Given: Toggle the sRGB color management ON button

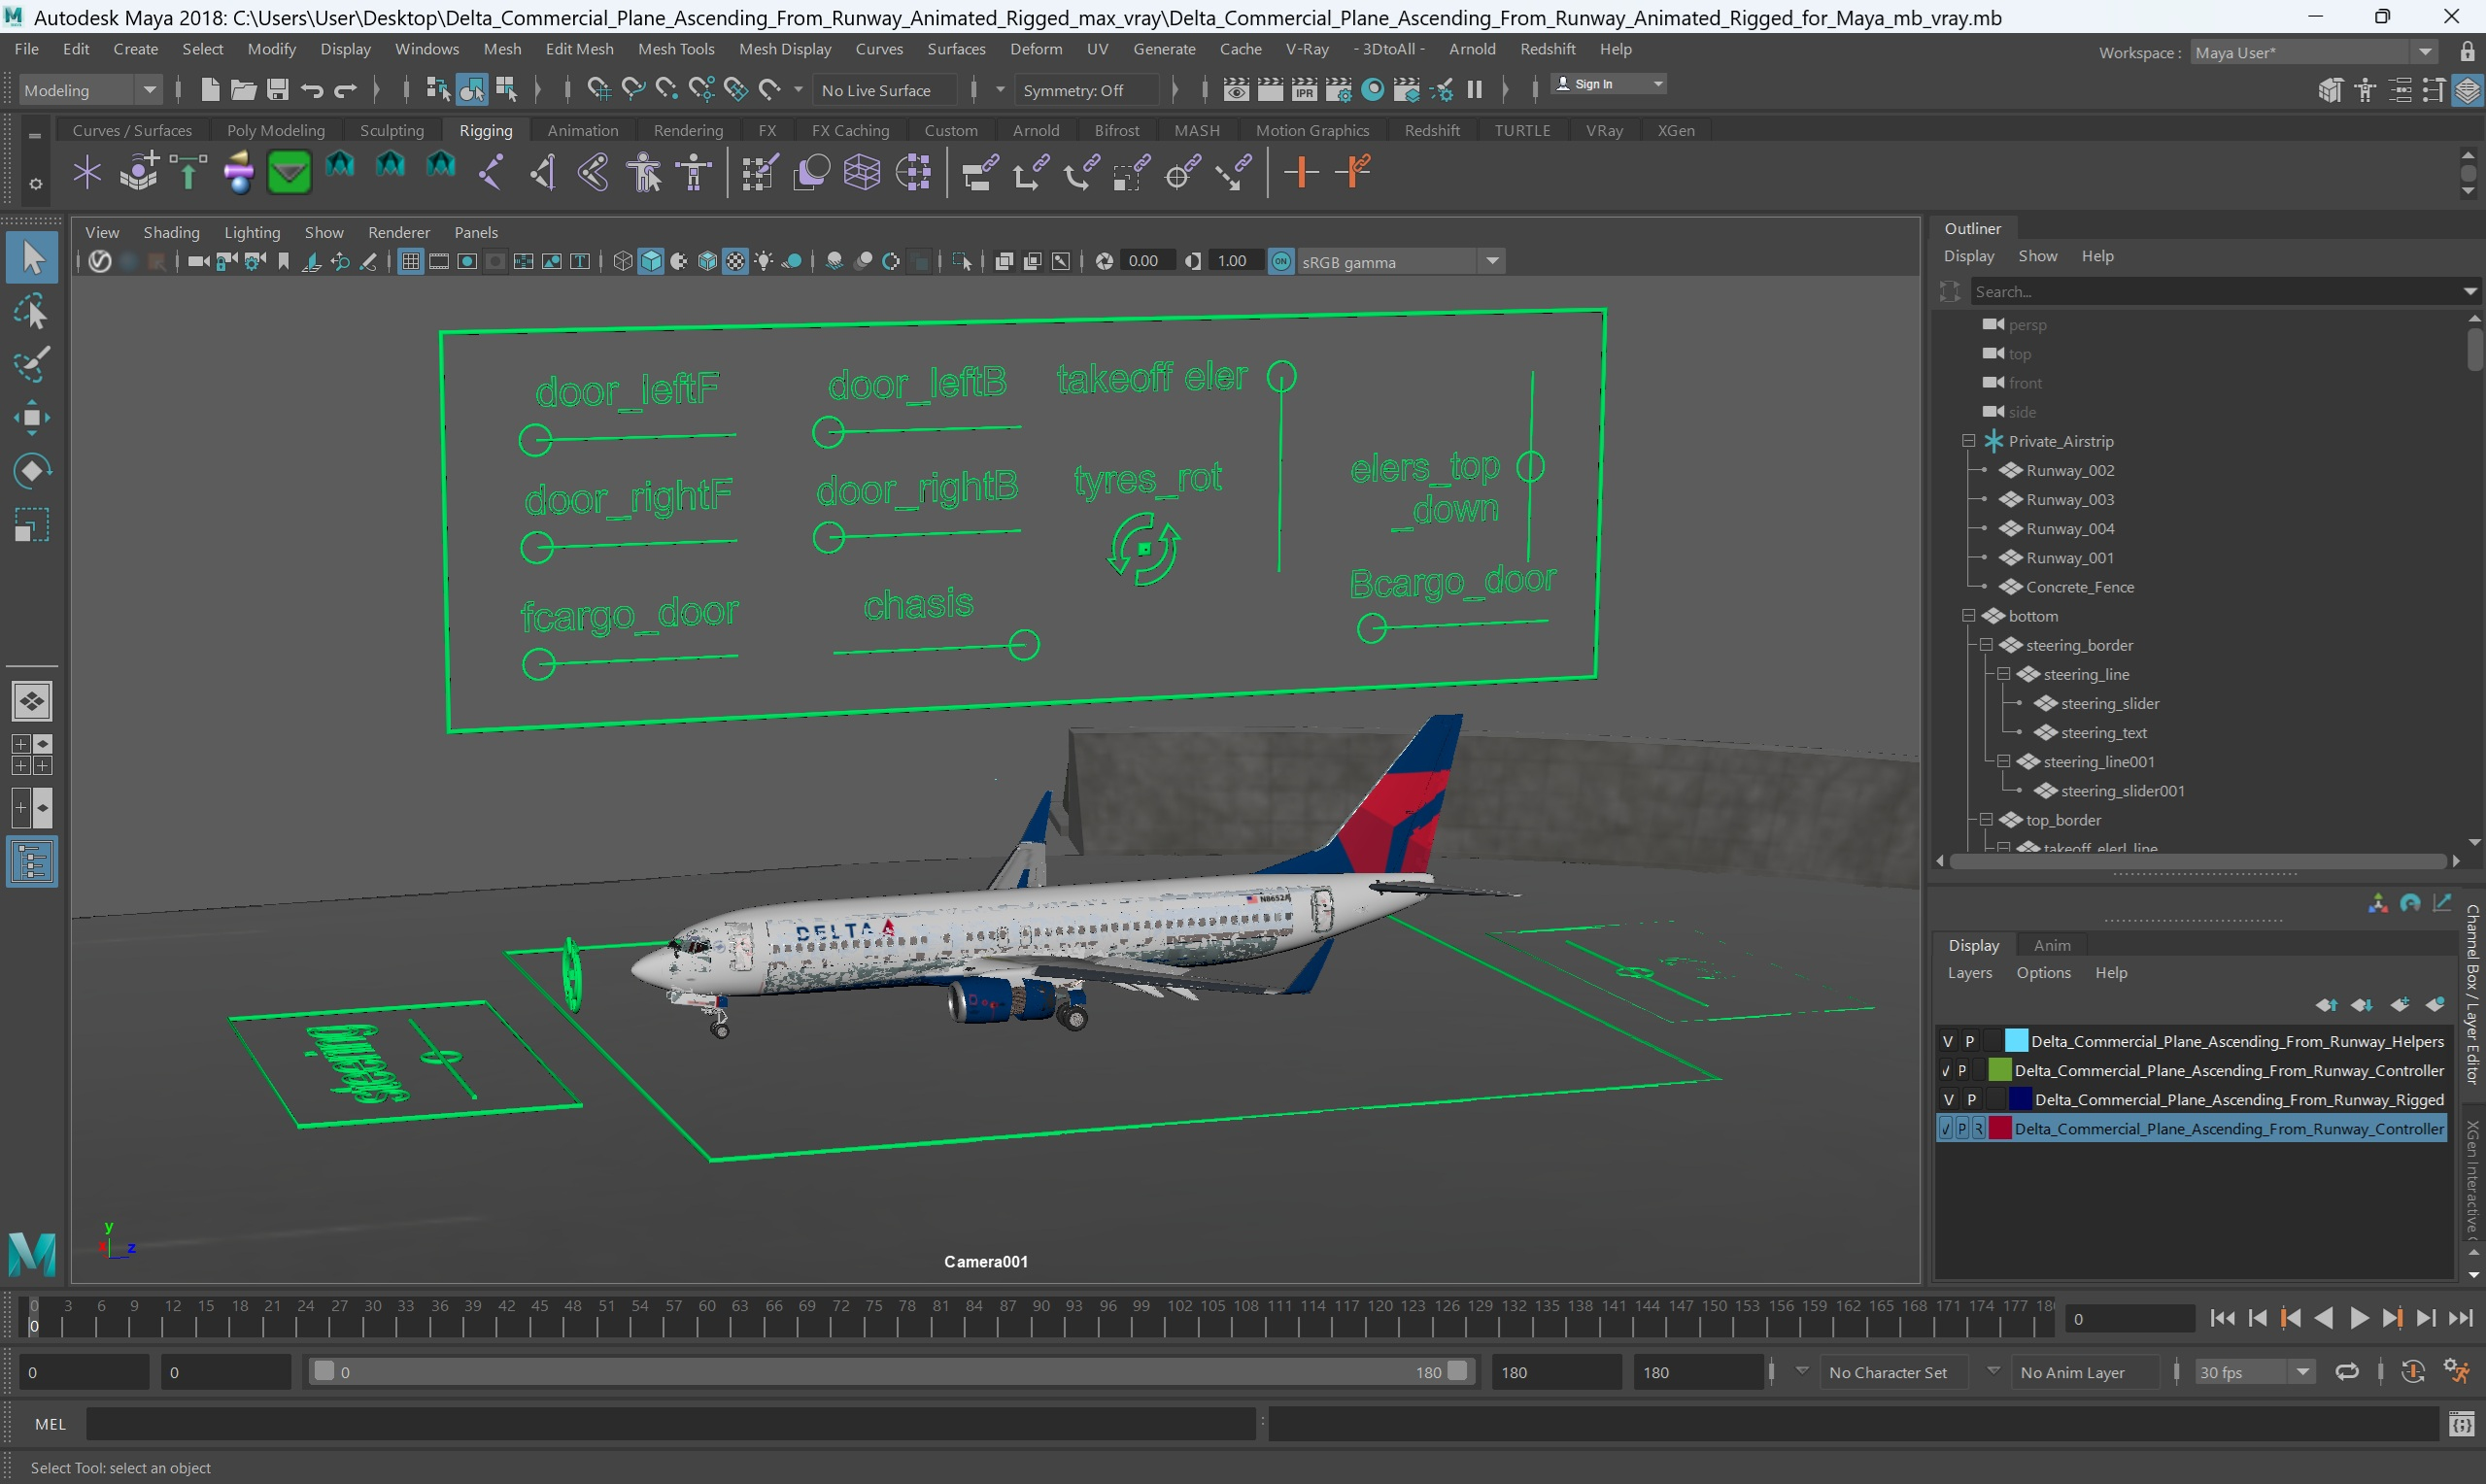Looking at the screenshot, I should click(x=1281, y=261).
